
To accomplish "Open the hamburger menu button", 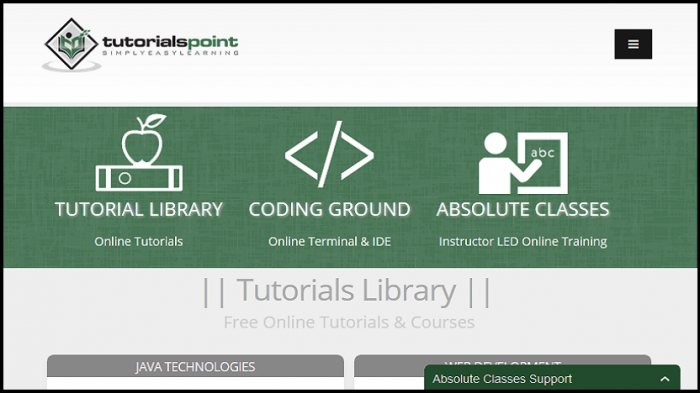I will click(633, 44).
